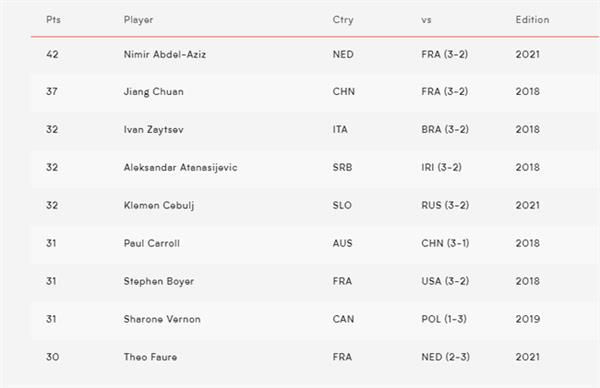Select player Jiang Chuan
The width and height of the screenshot is (600, 388).
pyautogui.click(x=153, y=92)
